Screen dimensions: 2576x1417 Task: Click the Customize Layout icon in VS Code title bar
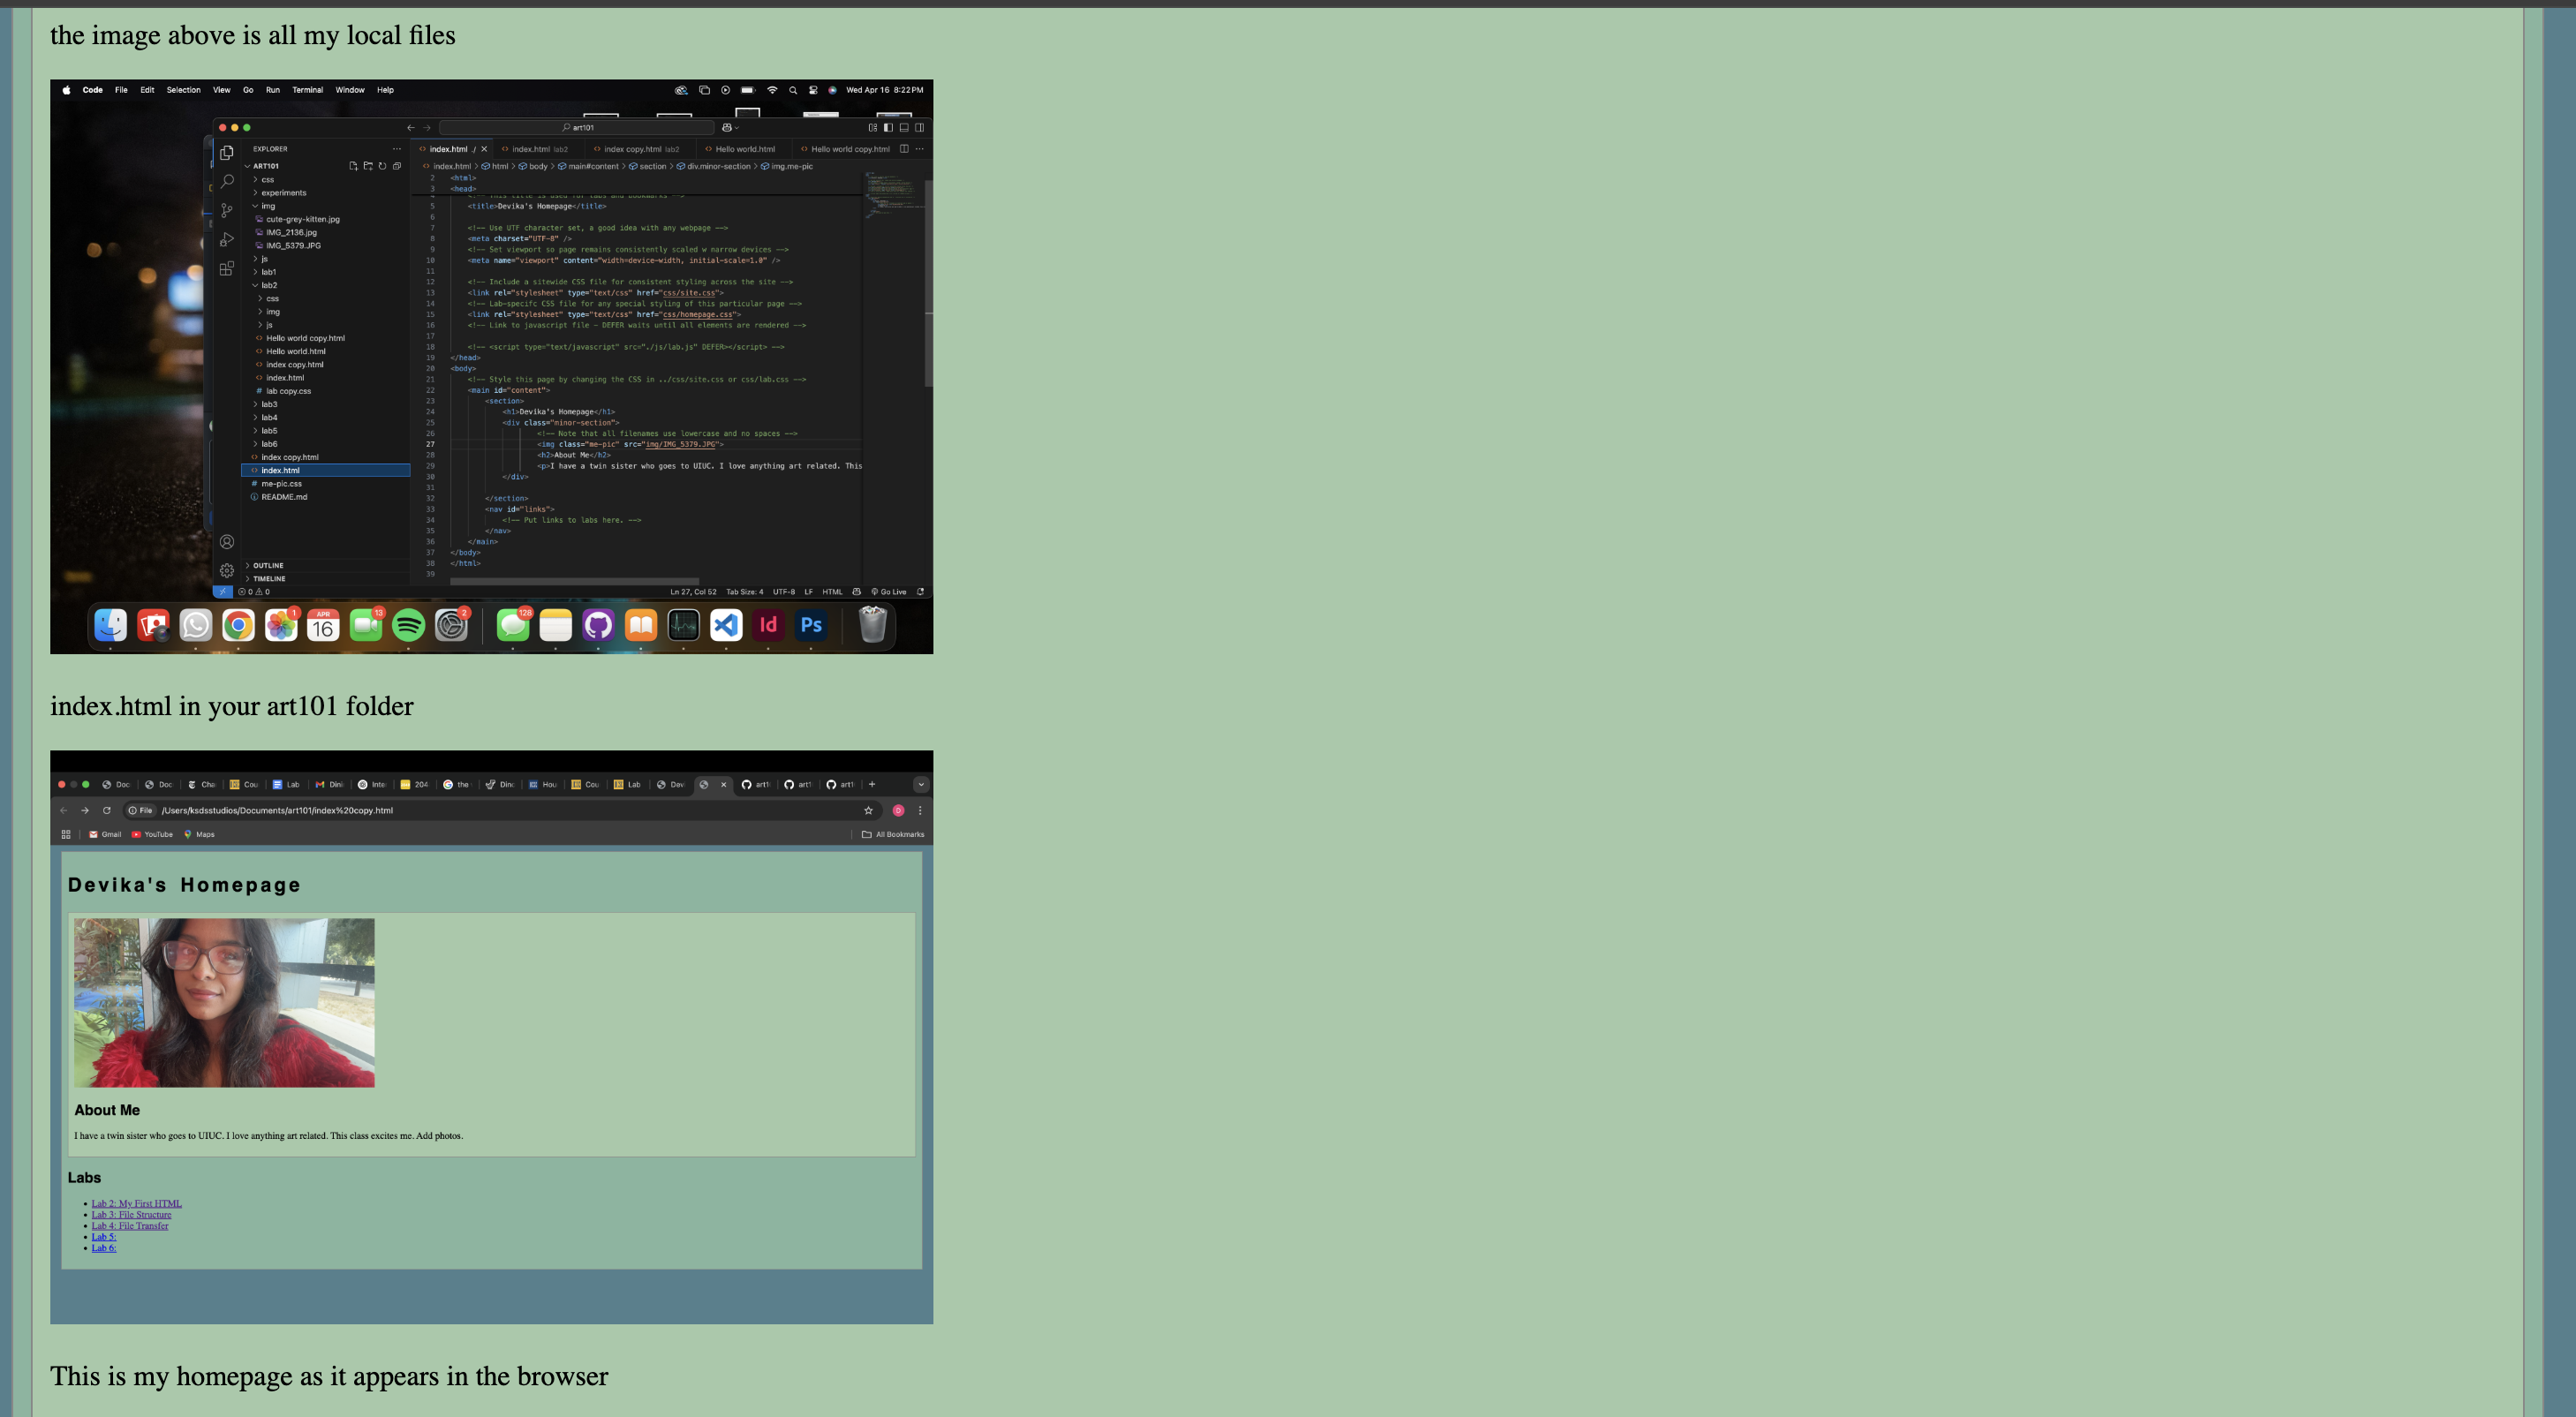872,127
